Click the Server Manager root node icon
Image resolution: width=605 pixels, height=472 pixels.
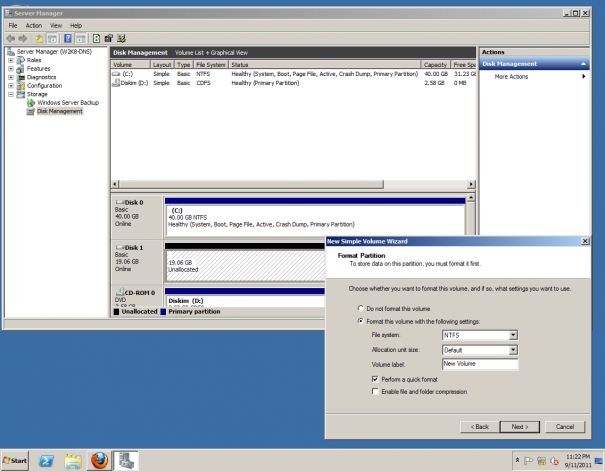(x=11, y=52)
